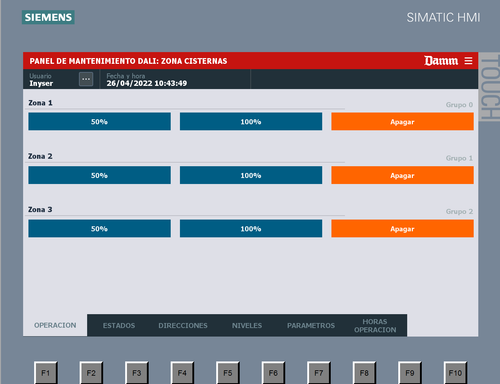Click the F2 function key
500x384 pixels.
click(x=91, y=373)
